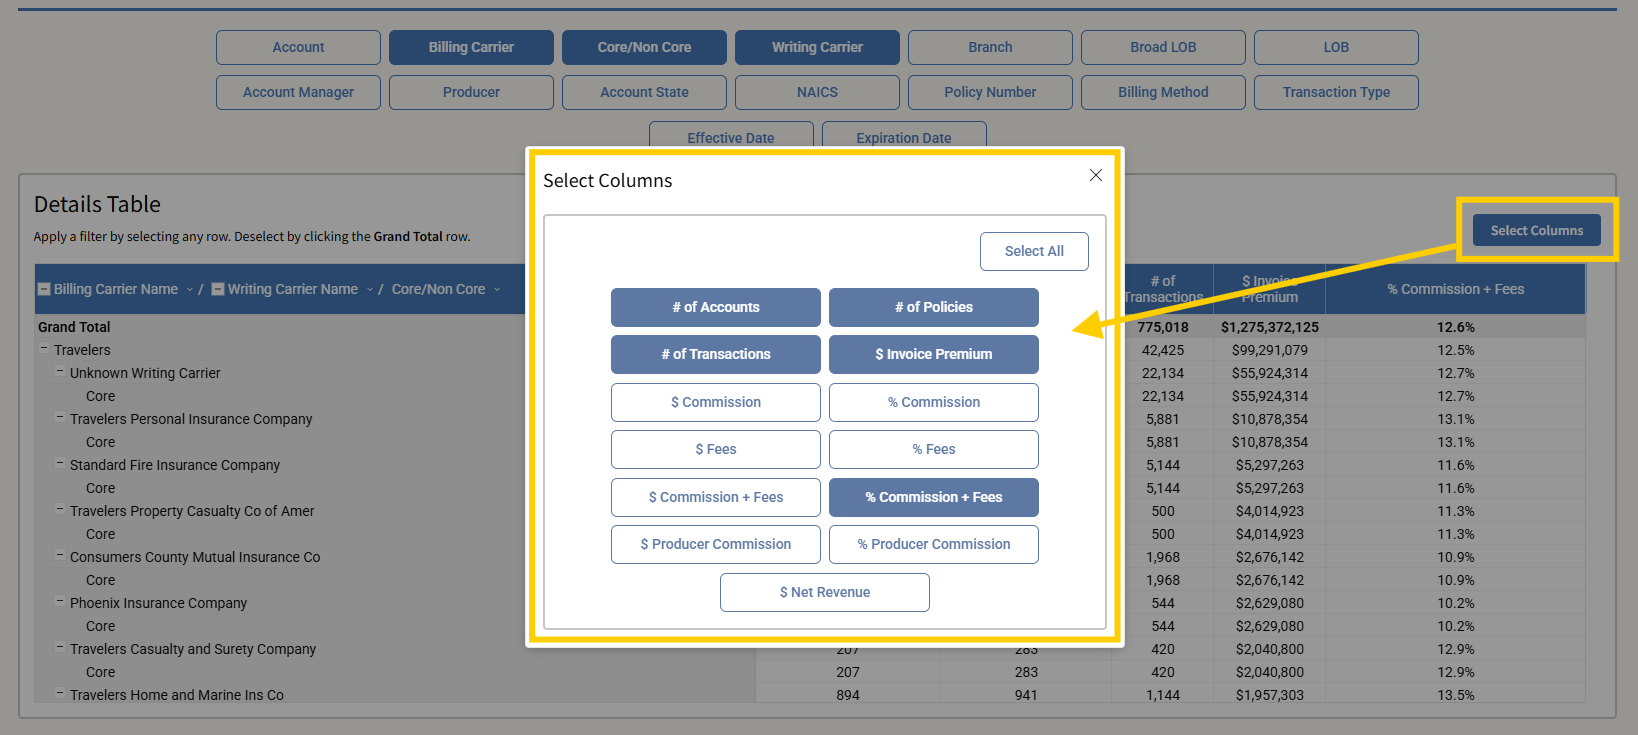Deselect the # of Accounts column
1638x735 pixels.
click(x=716, y=307)
